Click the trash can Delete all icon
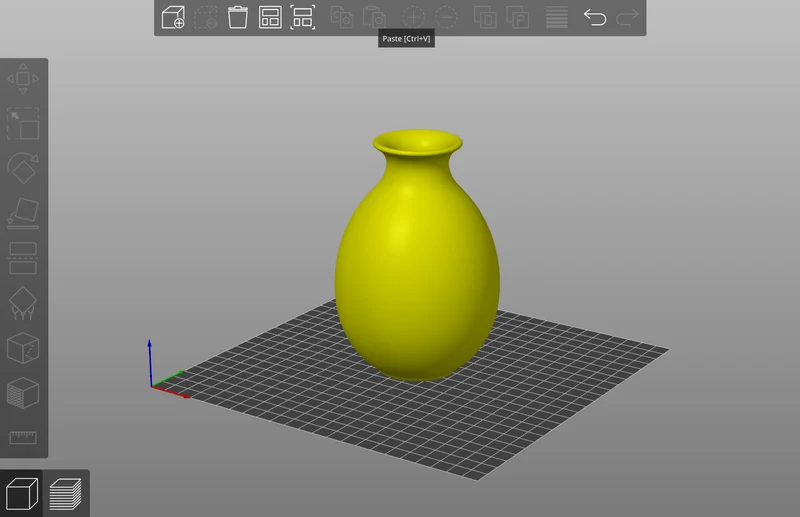Image resolution: width=800 pixels, height=517 pixels. (238, 17)
